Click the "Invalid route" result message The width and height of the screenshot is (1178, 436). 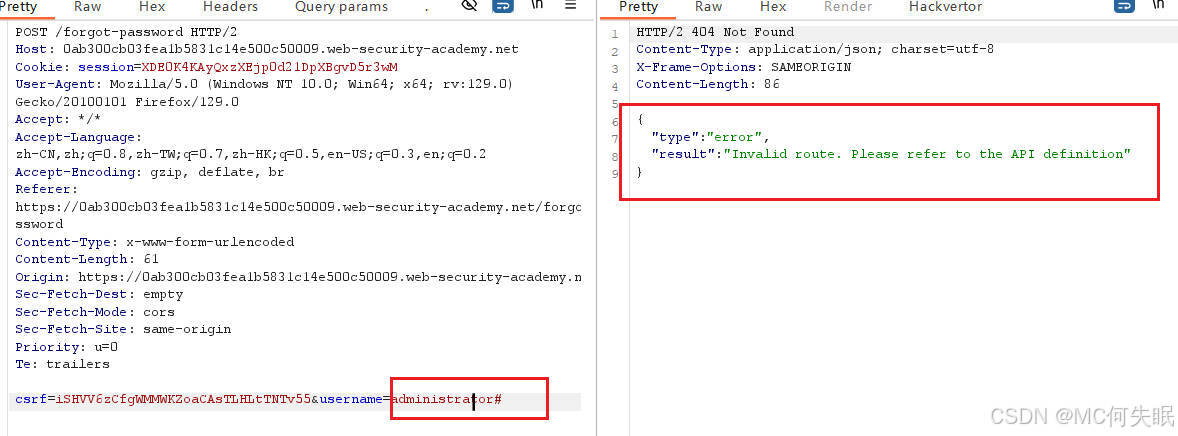click(928, 154)
